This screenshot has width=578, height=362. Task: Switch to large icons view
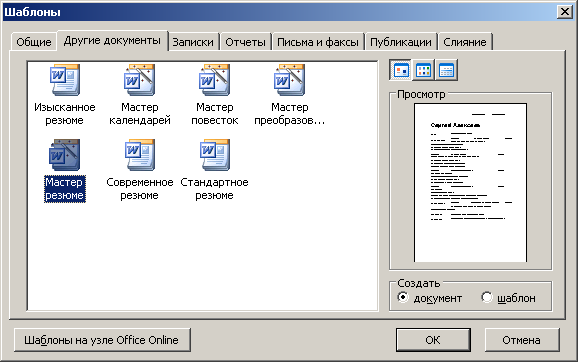tap(401, 70)
